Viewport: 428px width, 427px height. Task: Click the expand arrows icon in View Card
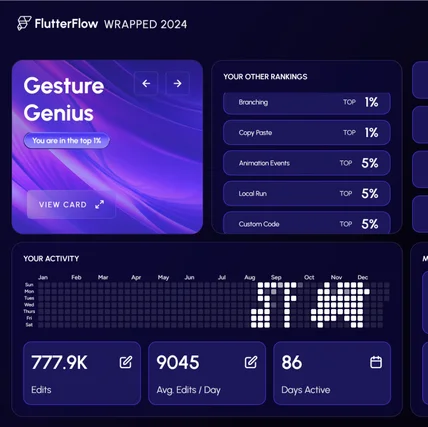coord(99,204)
